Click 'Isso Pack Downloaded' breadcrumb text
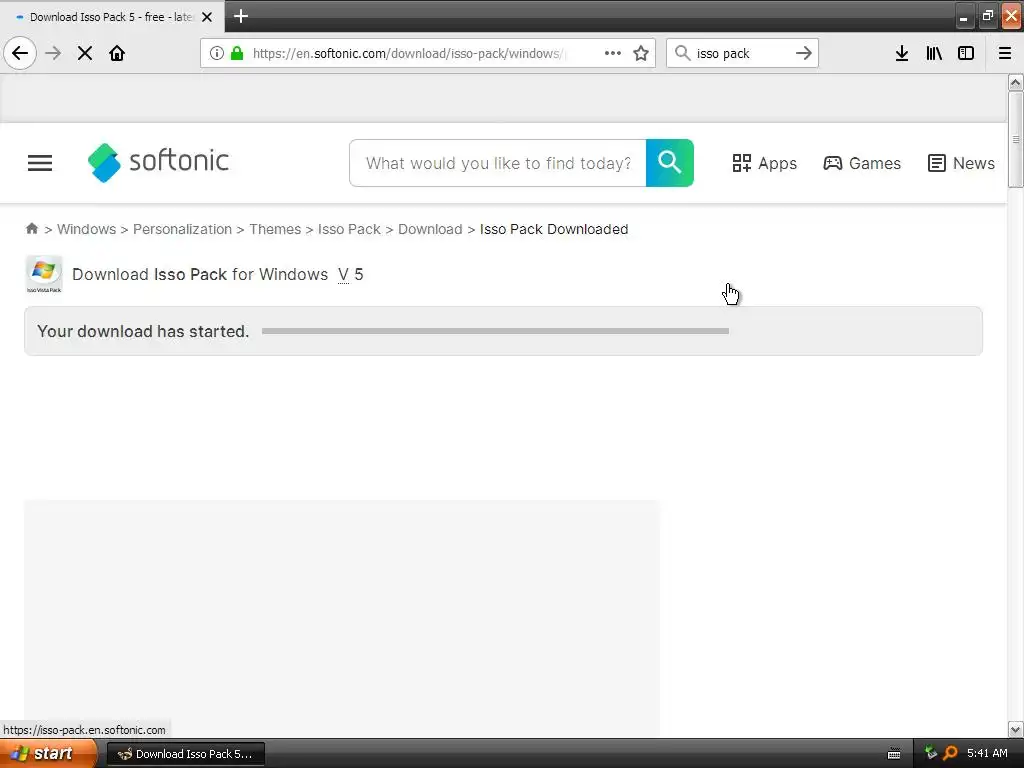This screenshot has height=768, width=1024. point(554,229)
